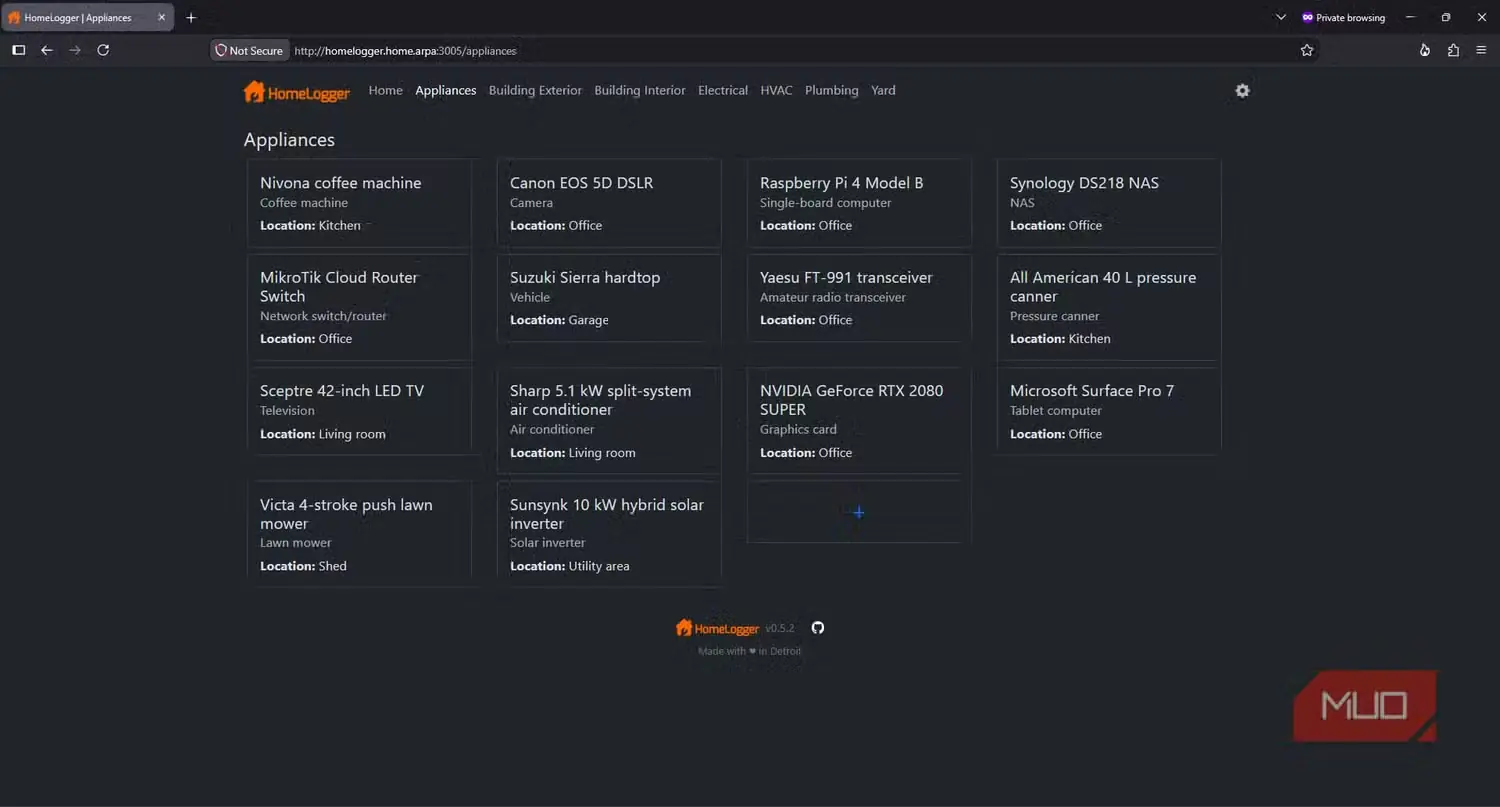Open the browser hamburger menu
This screenshot has height=807, width=1500.
tap(1481, 50)
